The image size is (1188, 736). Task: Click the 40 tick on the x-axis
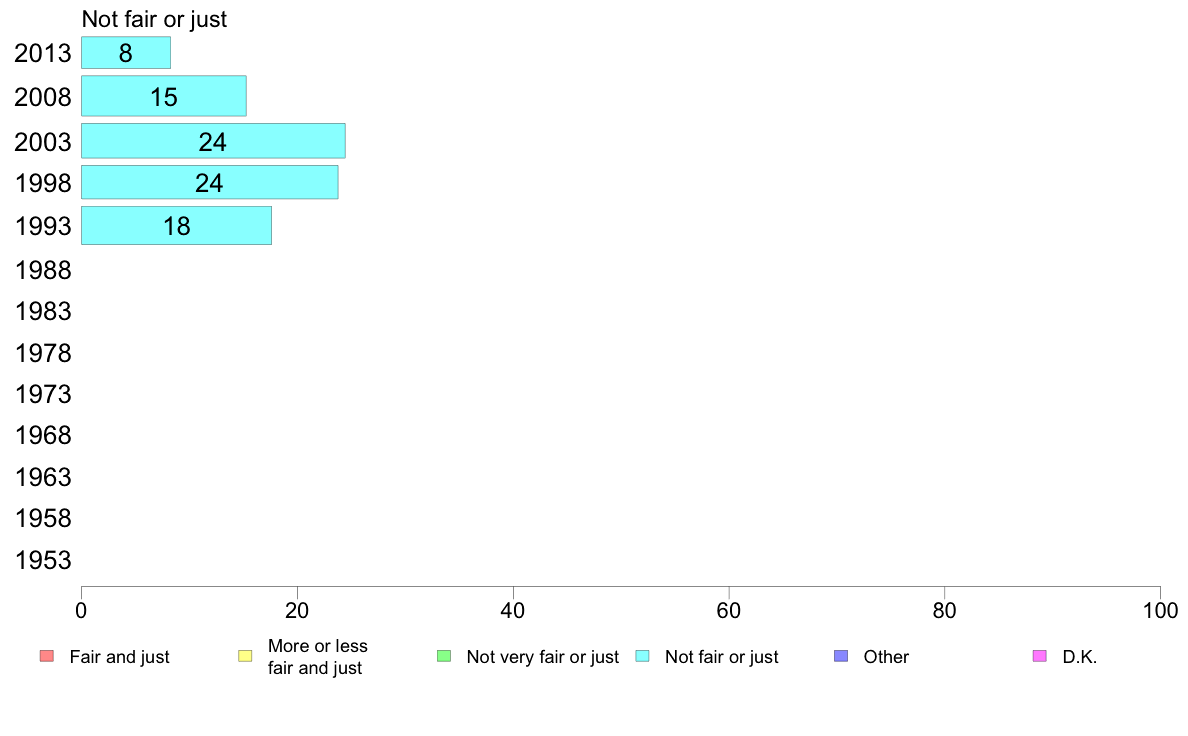pyautogui.click(x=513, y=610)
